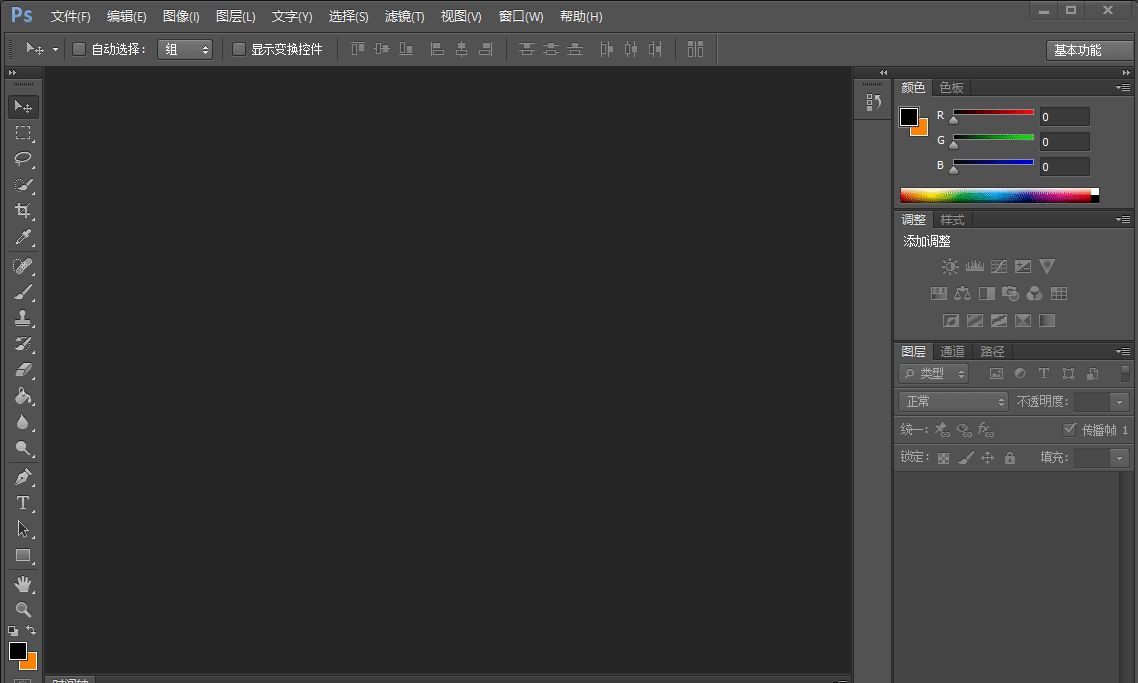
Task: Select the Eraser tool
Action: (23, 370)
